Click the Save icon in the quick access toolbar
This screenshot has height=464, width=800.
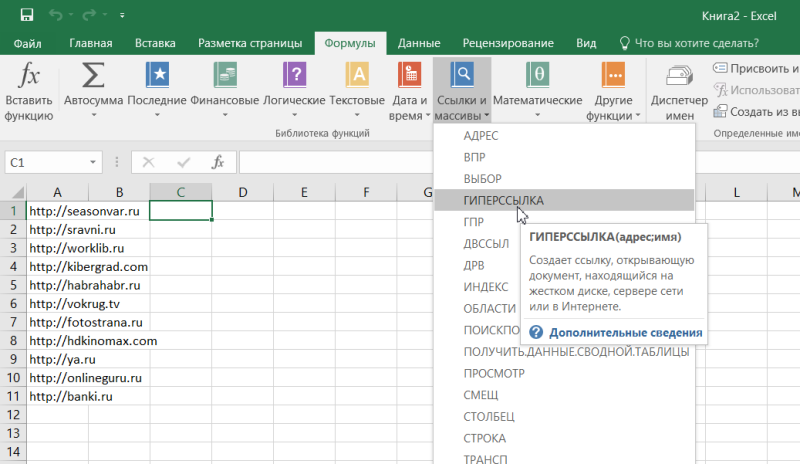pos(27,15)
